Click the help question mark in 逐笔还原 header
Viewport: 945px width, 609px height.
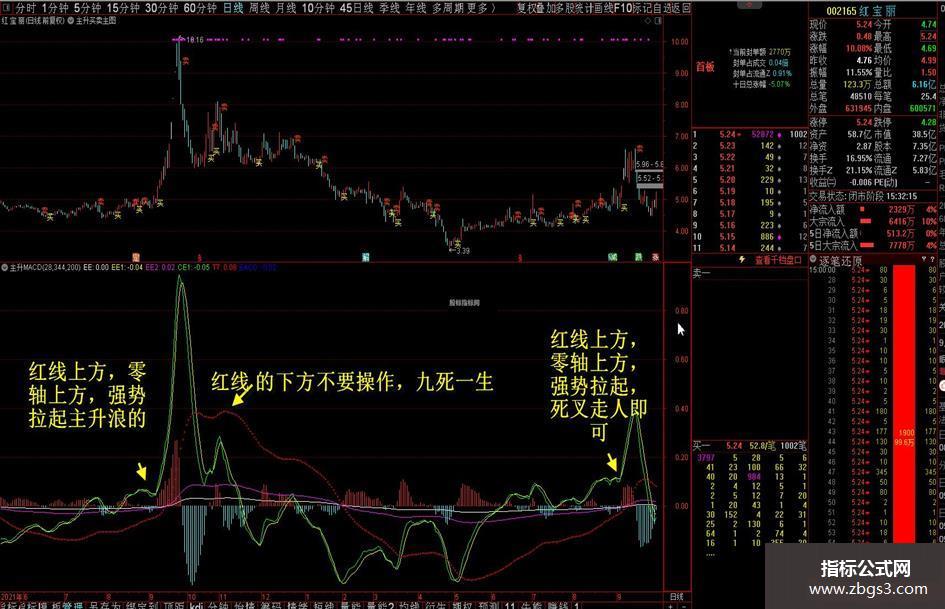[x=934, y=259]
